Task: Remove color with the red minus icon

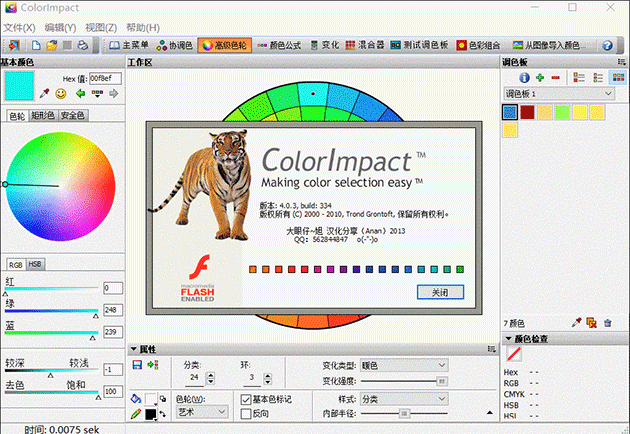Action: point(556,78)
